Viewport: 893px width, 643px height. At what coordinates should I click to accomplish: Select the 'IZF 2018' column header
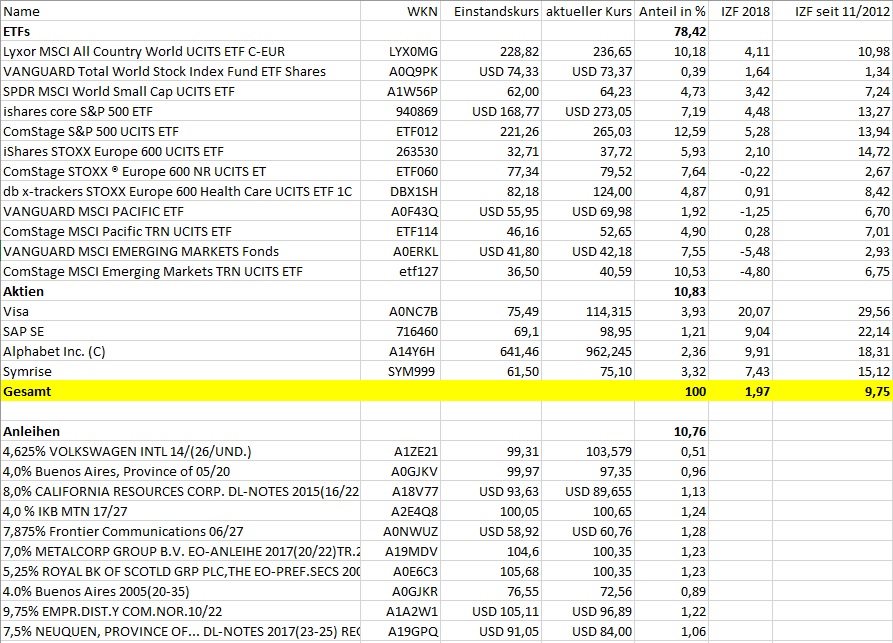(x=740, y=11)
